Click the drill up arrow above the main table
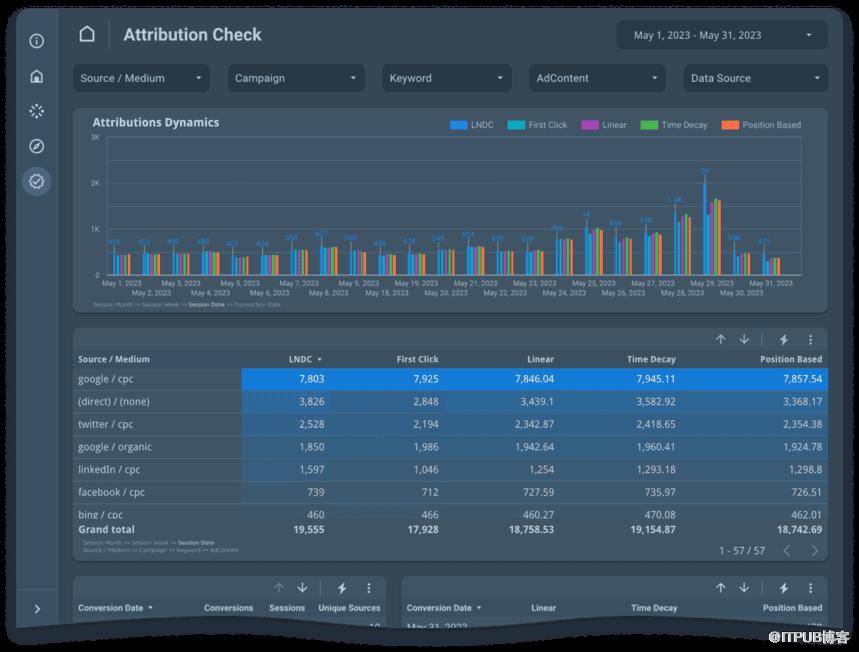This screenshot has width=859, height=652. click(720, 340)
